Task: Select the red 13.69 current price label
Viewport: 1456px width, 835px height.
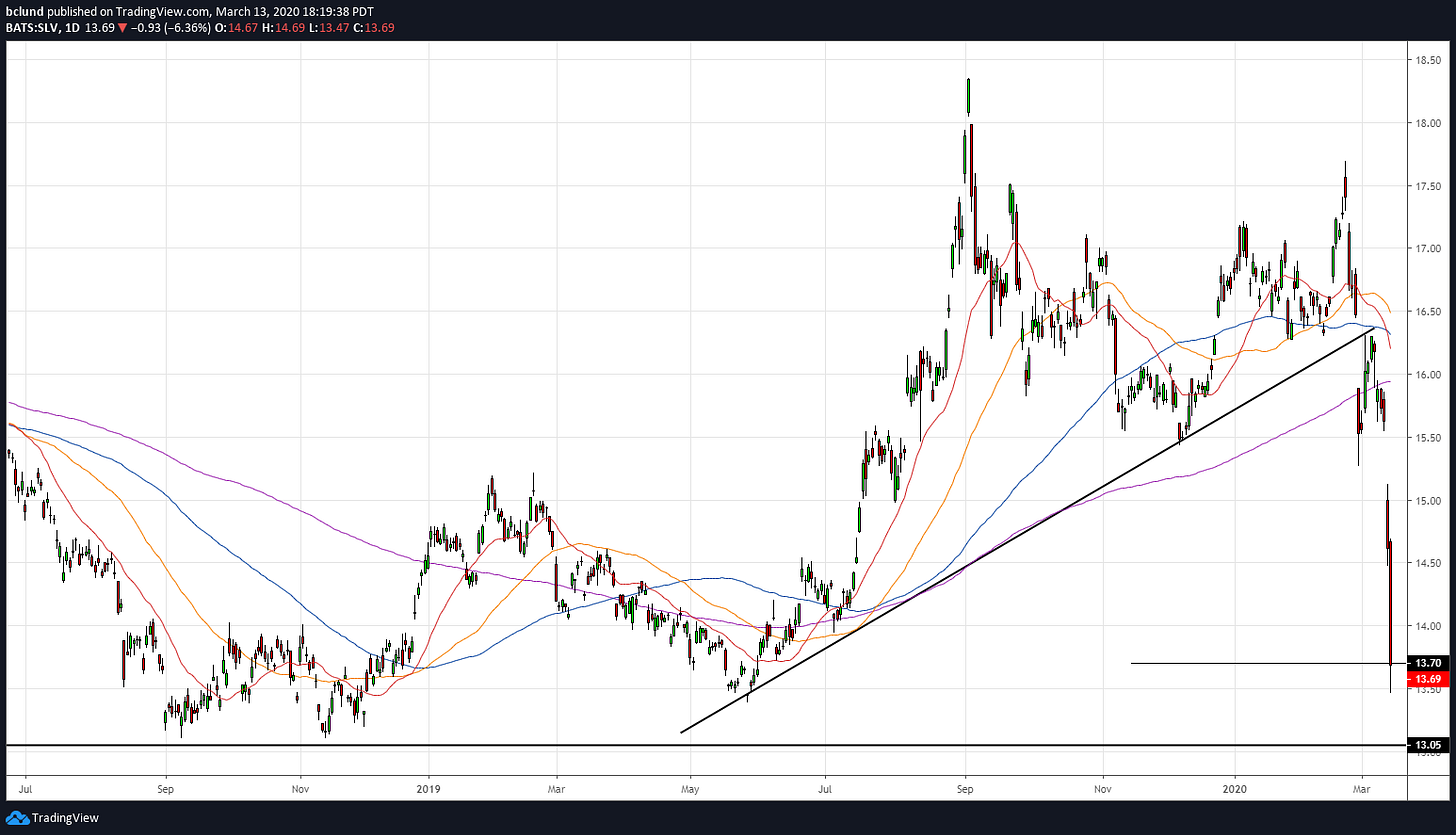Action: click(1423, 680)
